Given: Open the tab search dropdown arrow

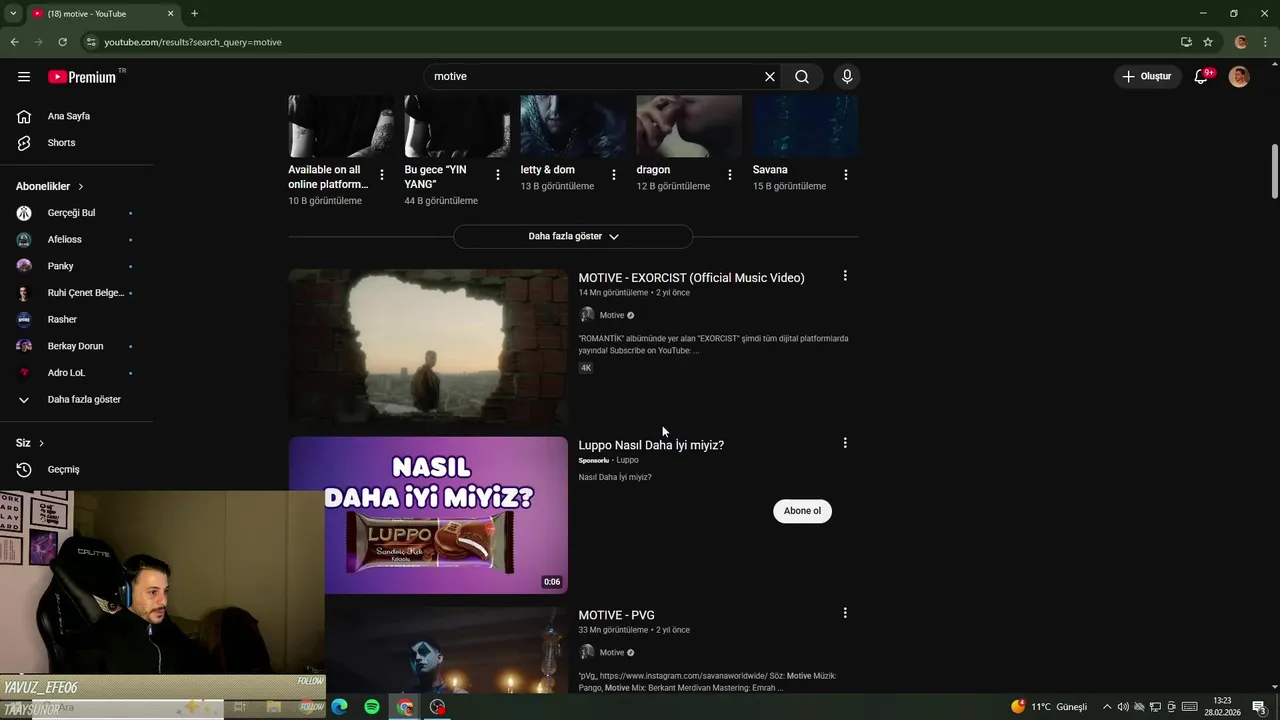Looking at the screenshot, I should tap(13, 13).
